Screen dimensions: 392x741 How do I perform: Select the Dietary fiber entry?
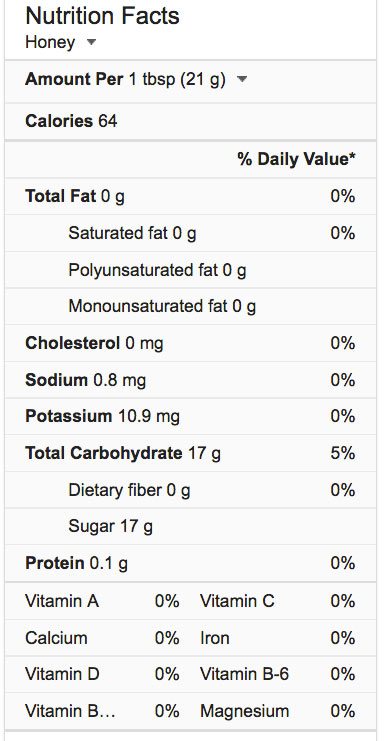click(129, 490)
